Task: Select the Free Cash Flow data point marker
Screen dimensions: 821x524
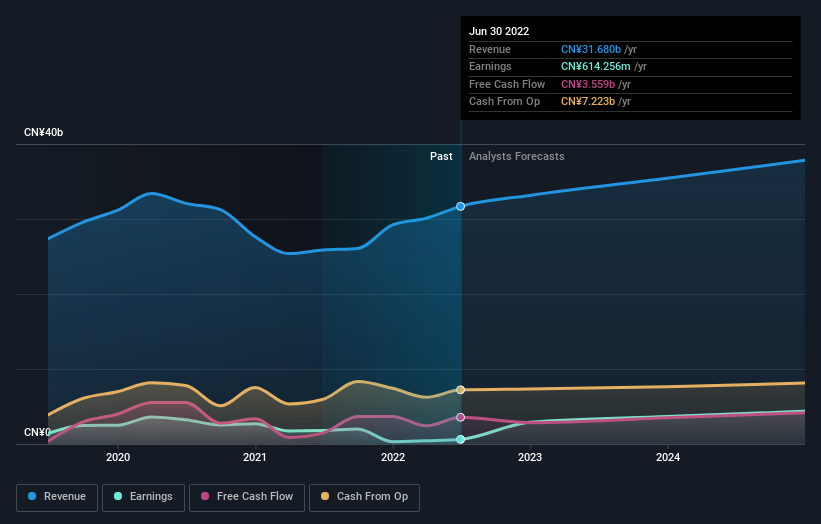Action: tap(460, 417)
